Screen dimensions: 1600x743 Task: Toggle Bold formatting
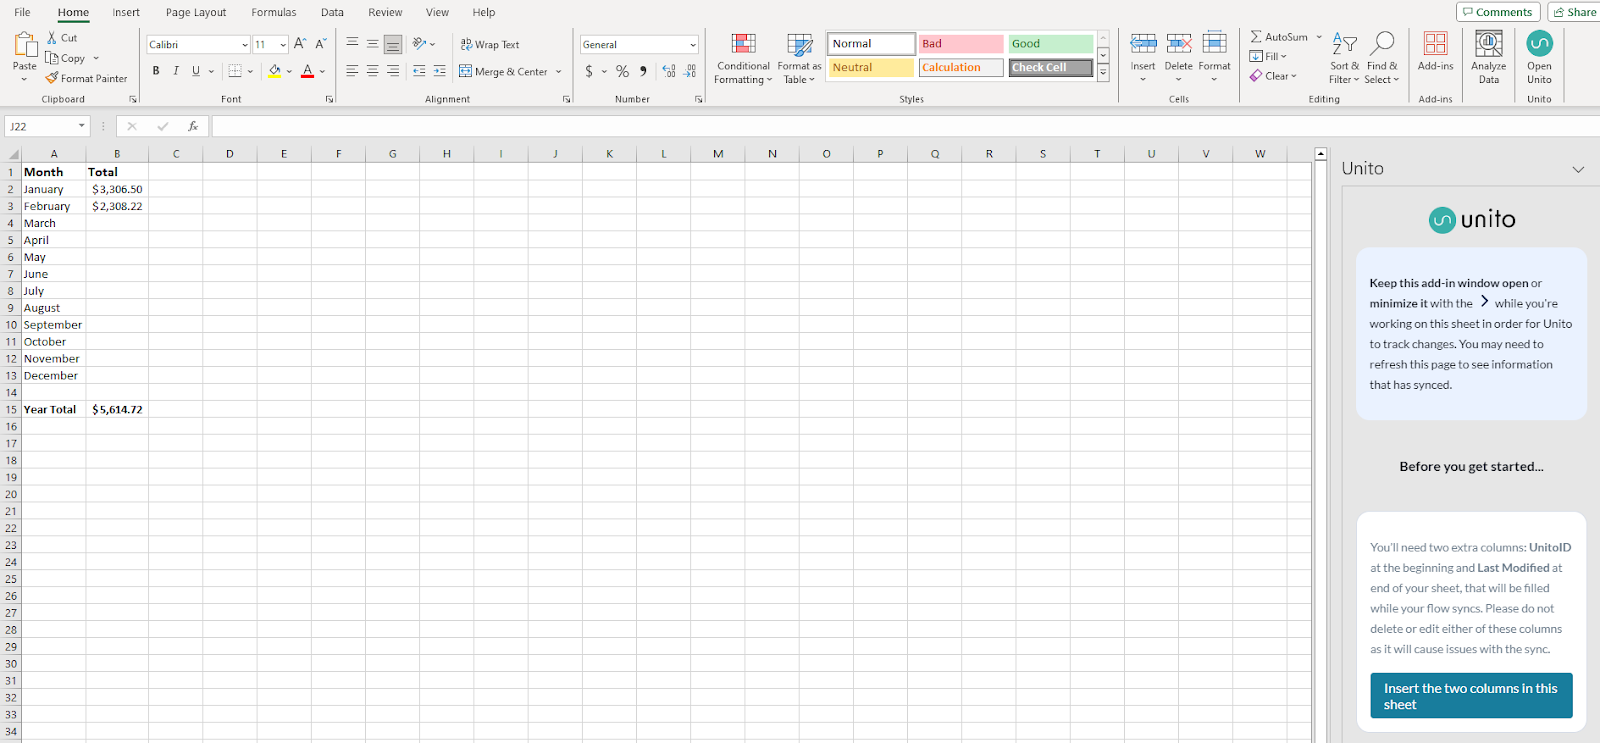[x=156, y=71]
